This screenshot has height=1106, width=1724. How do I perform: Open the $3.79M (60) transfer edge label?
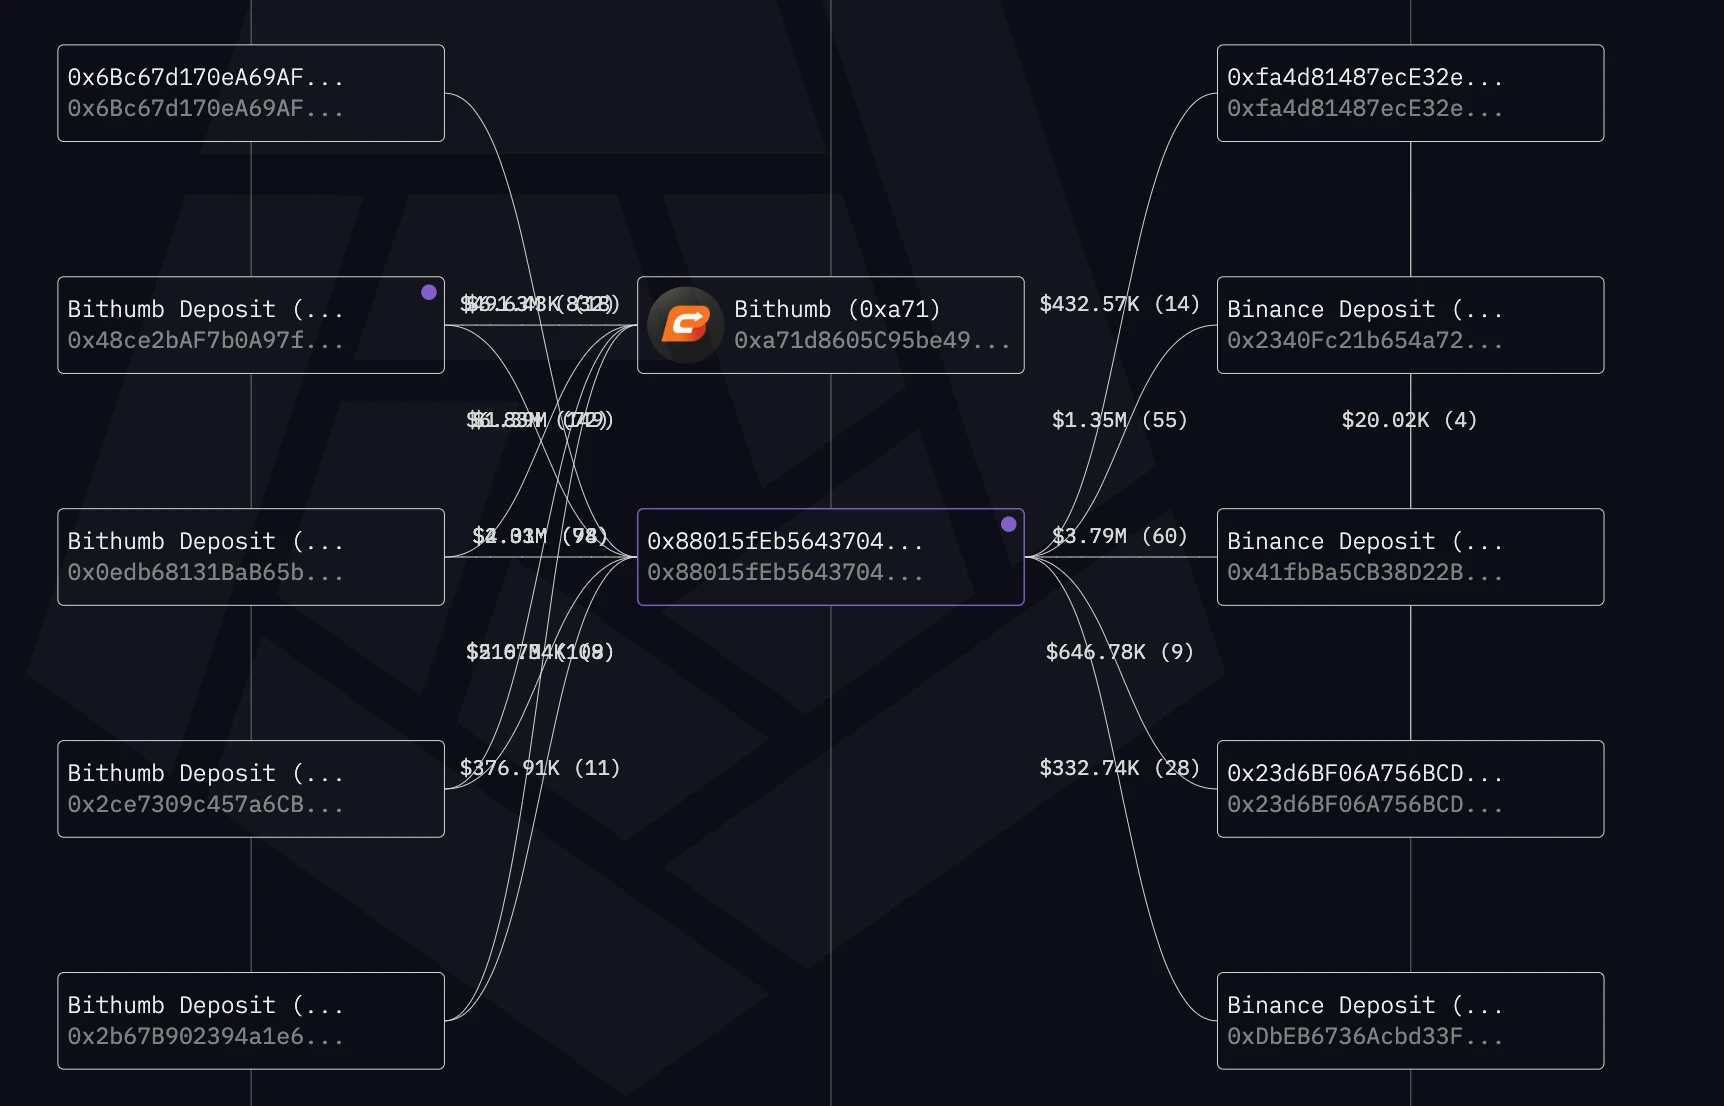pos(1119,536)
